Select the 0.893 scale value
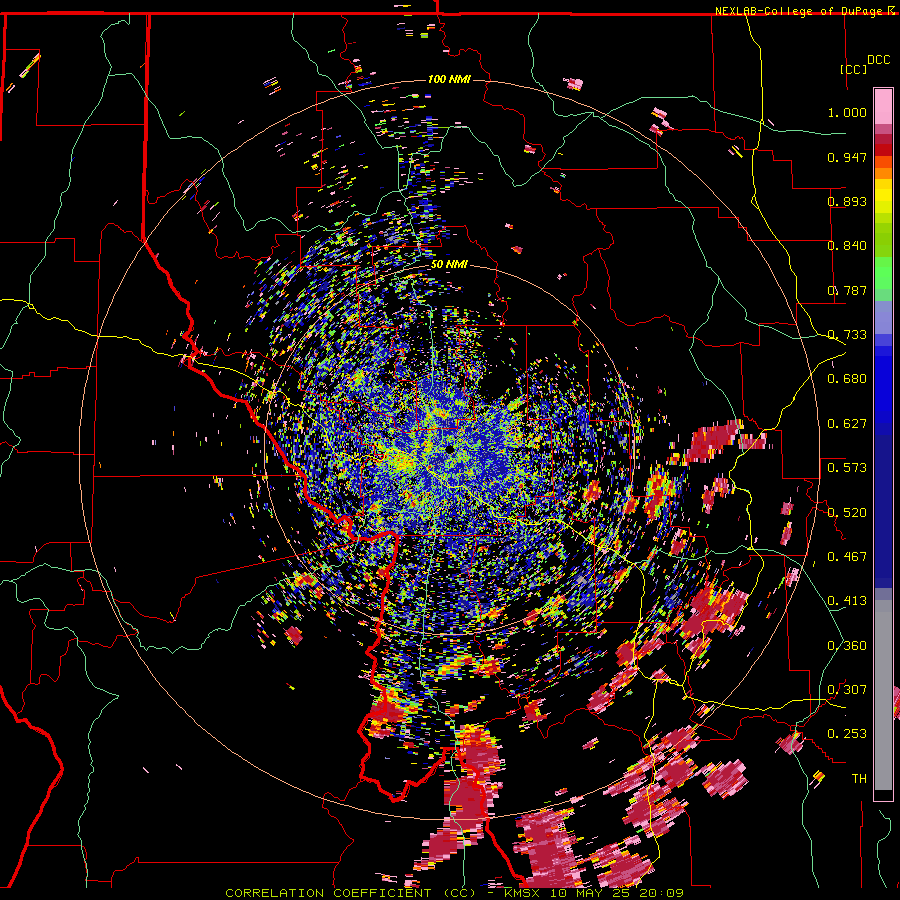 [847, 201]
